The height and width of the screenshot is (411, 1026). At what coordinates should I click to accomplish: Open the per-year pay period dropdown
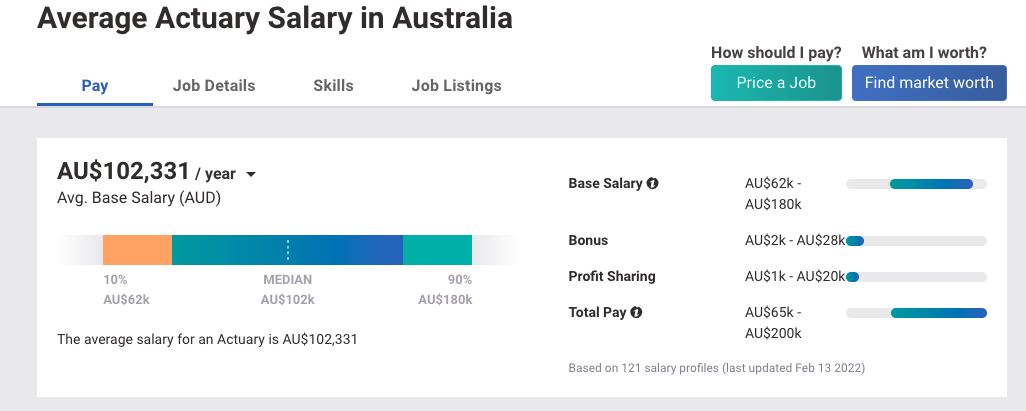click(x=250, y=175)
